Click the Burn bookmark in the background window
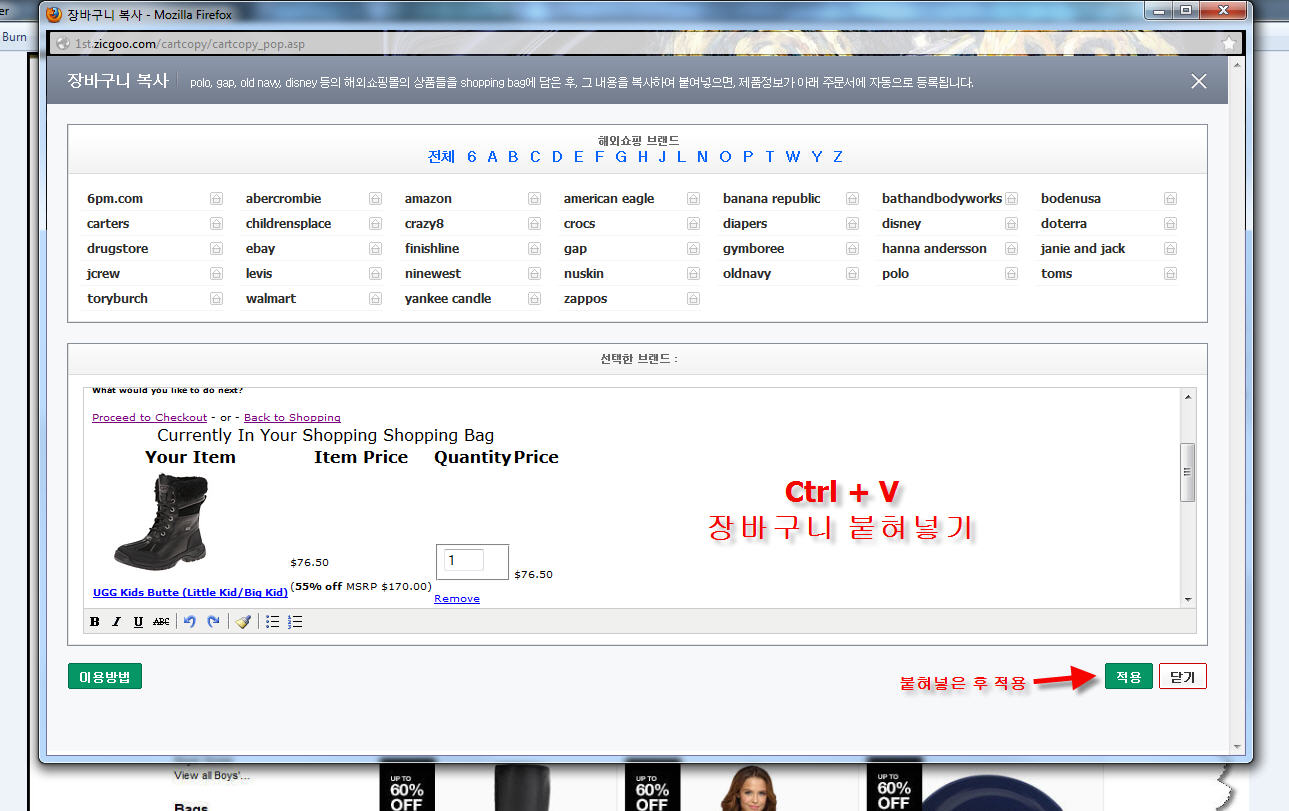This screenshot has height=811, width=1289. click(14, 37)
